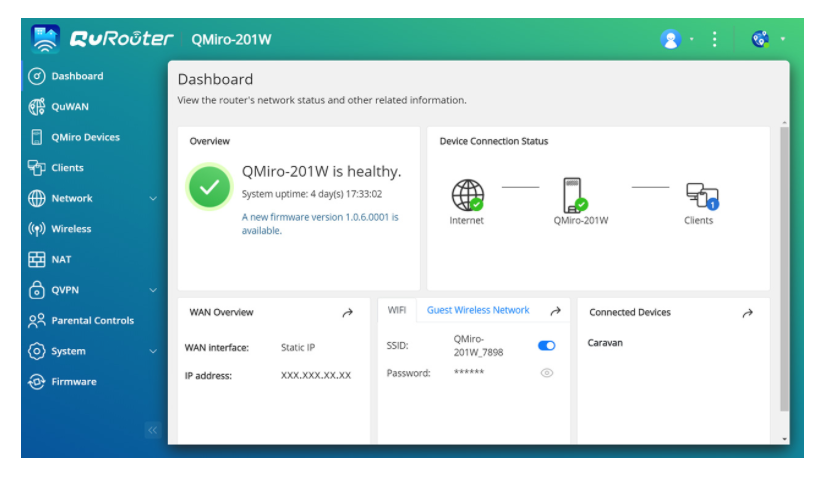Select the Dashboard sidebar icon

coord(36,76)
